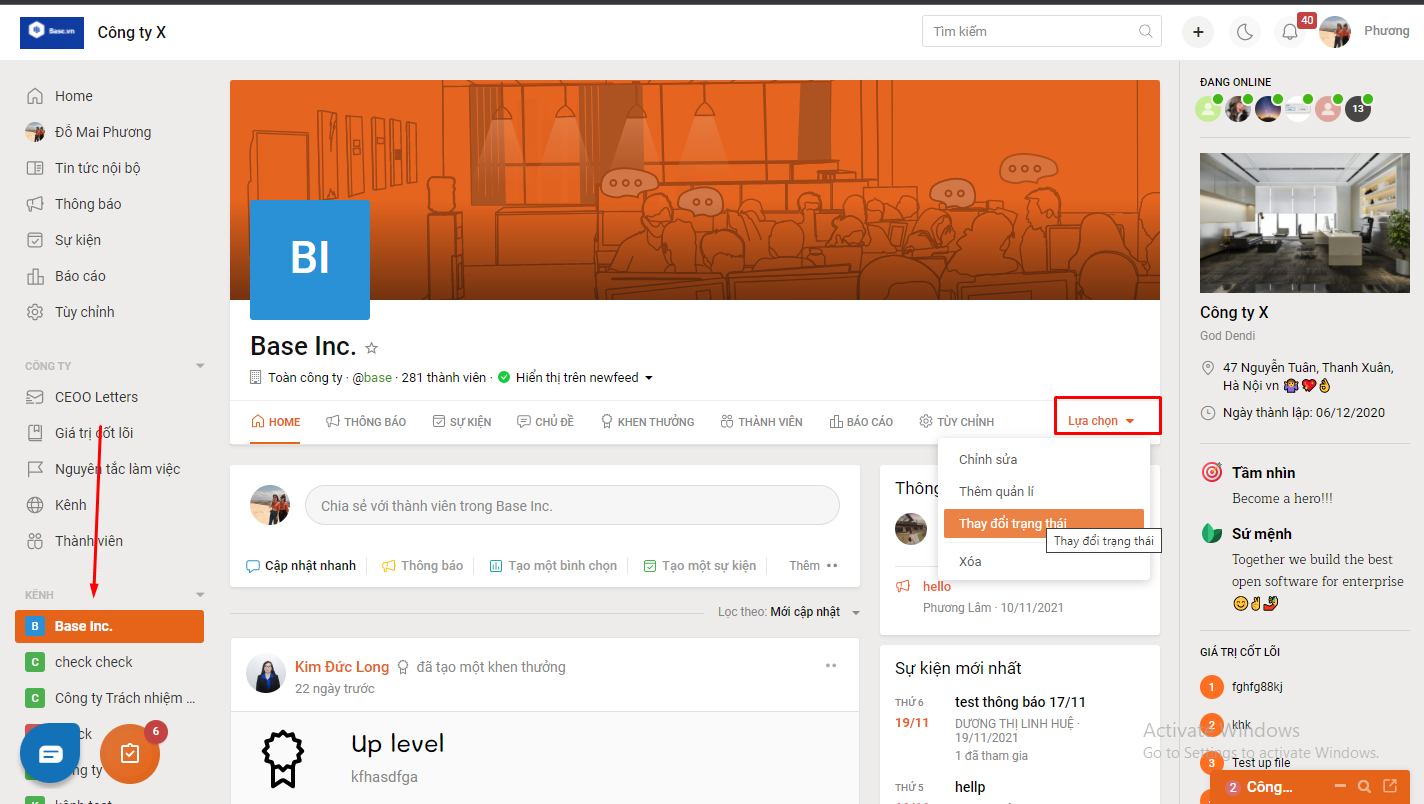
Task: Open the blue chat bubble button
Action: coord(50,753)
